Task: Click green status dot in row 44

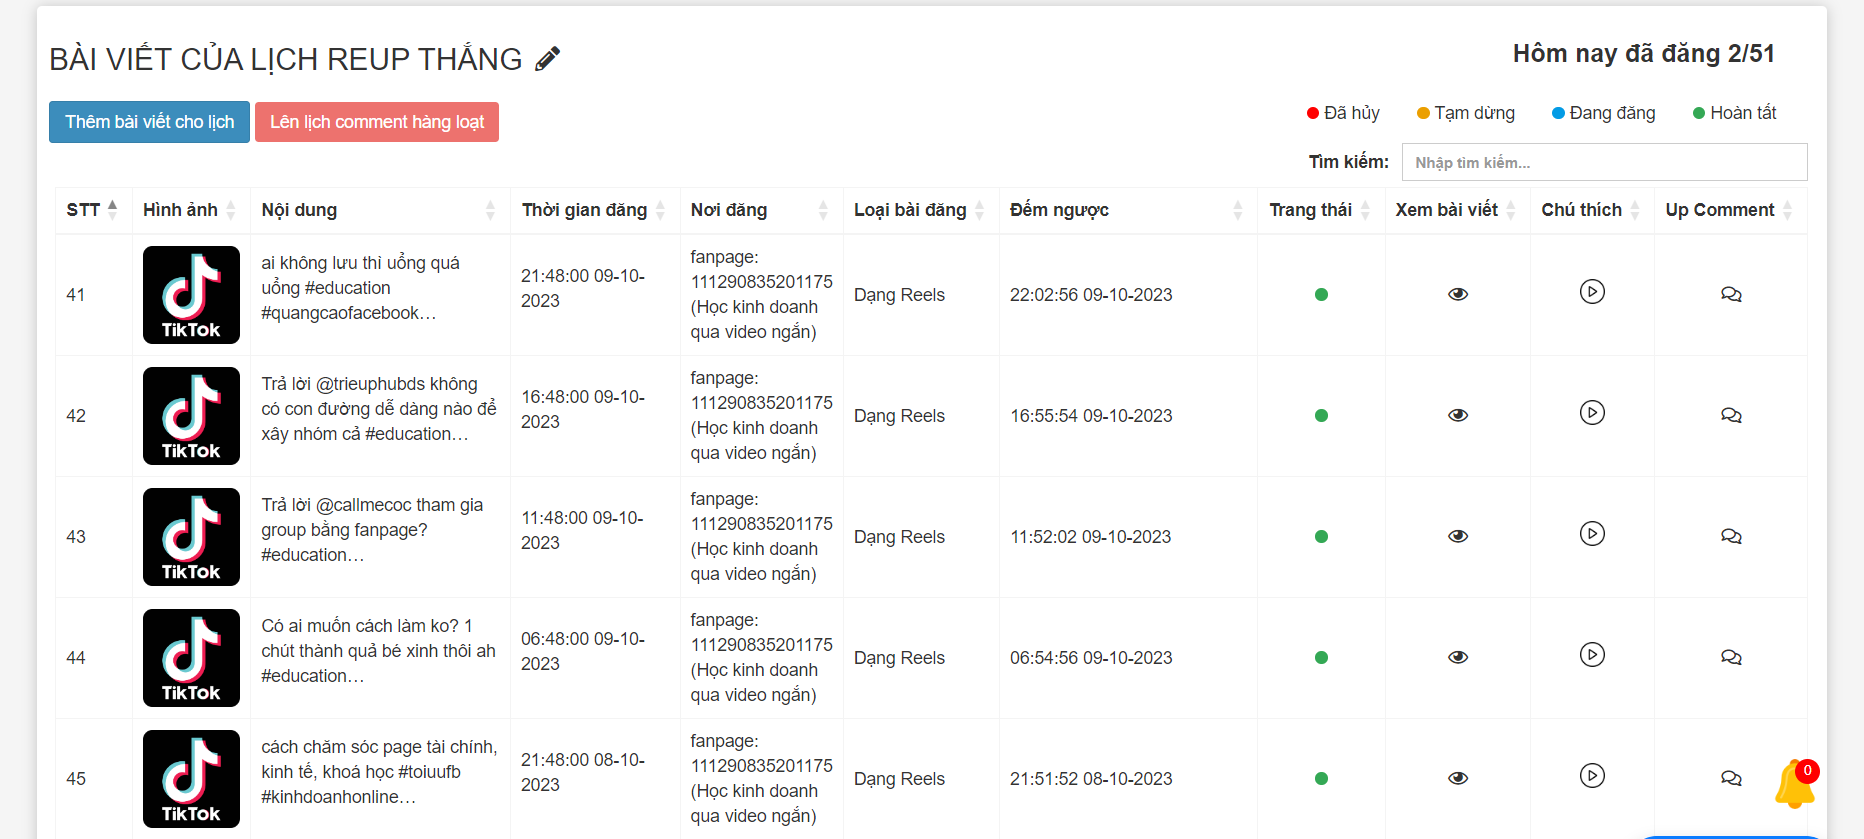Action: click(1321, 658)
